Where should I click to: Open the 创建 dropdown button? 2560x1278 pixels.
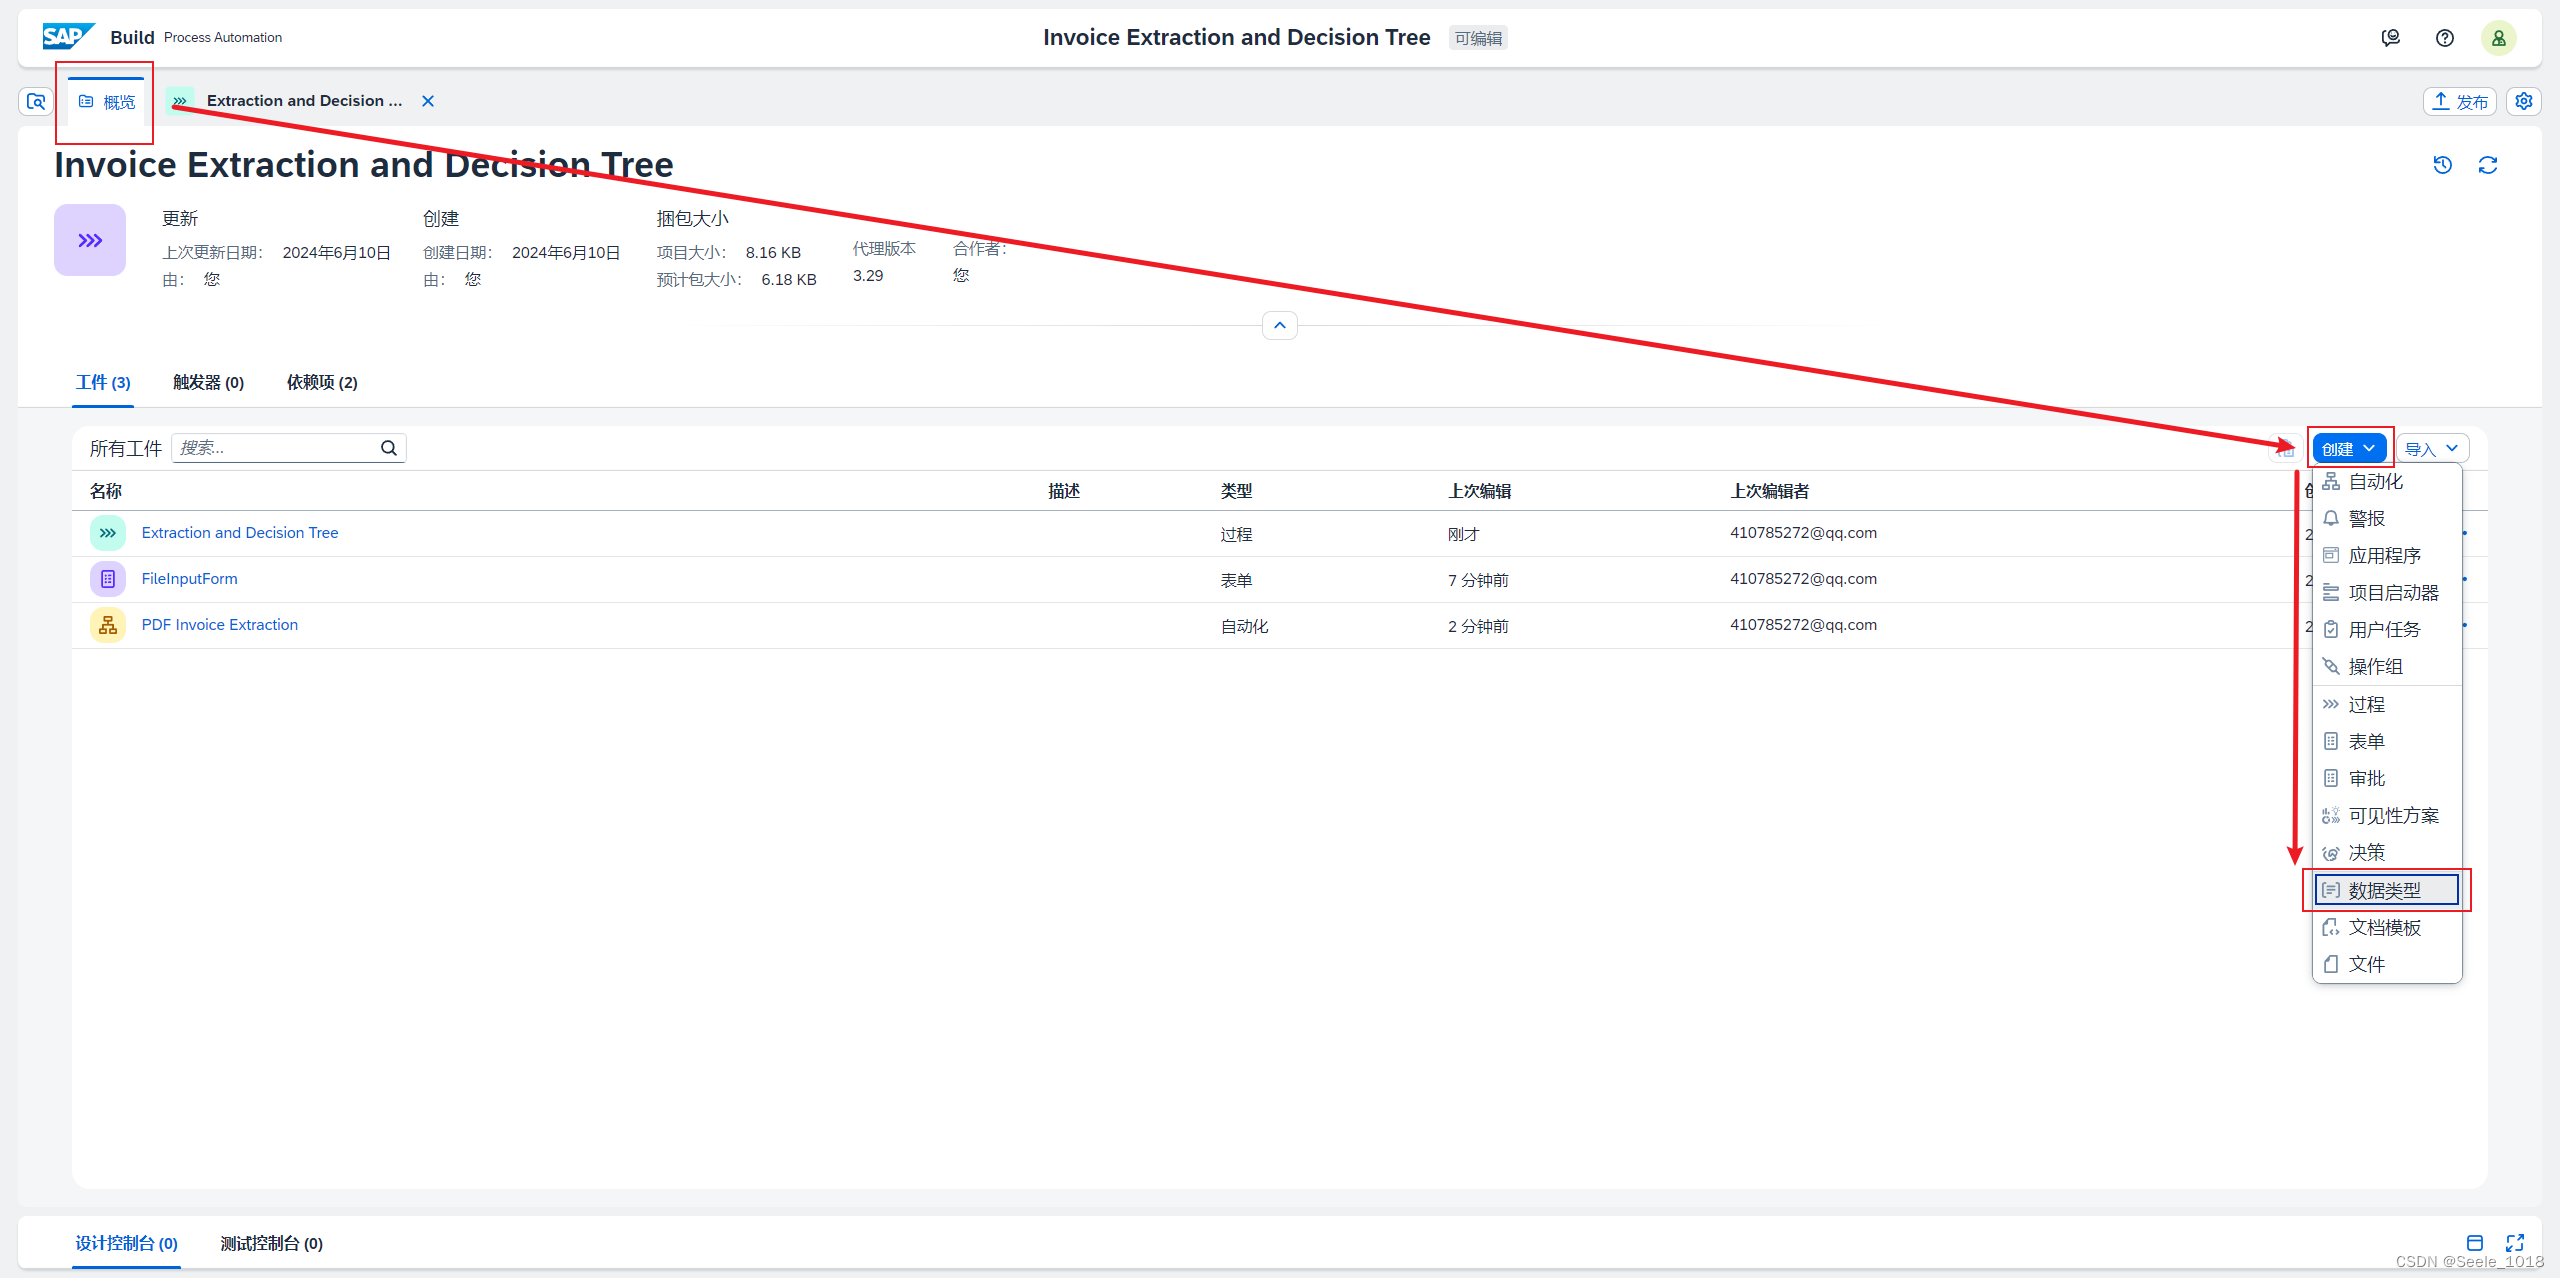2349,448
